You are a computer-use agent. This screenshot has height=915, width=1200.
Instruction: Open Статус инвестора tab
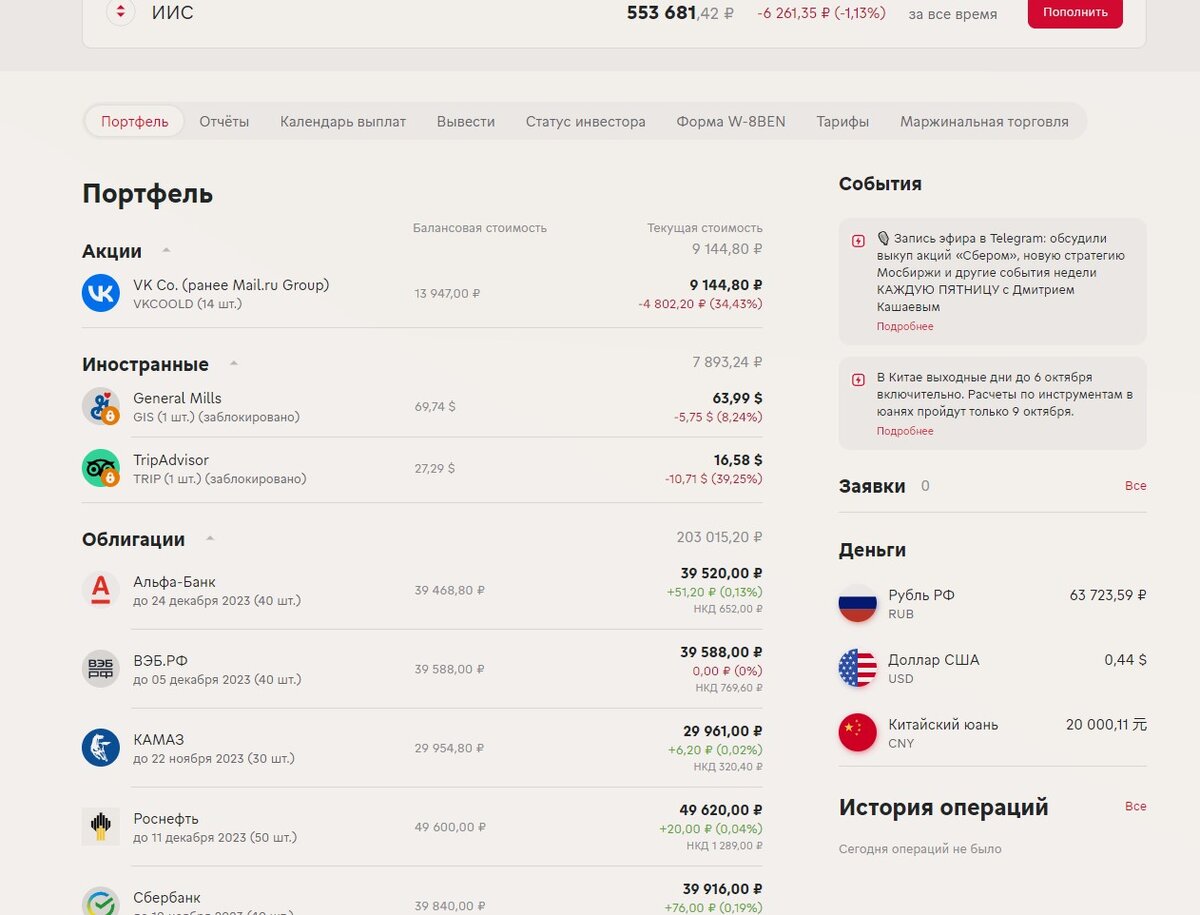click(586, 121)
